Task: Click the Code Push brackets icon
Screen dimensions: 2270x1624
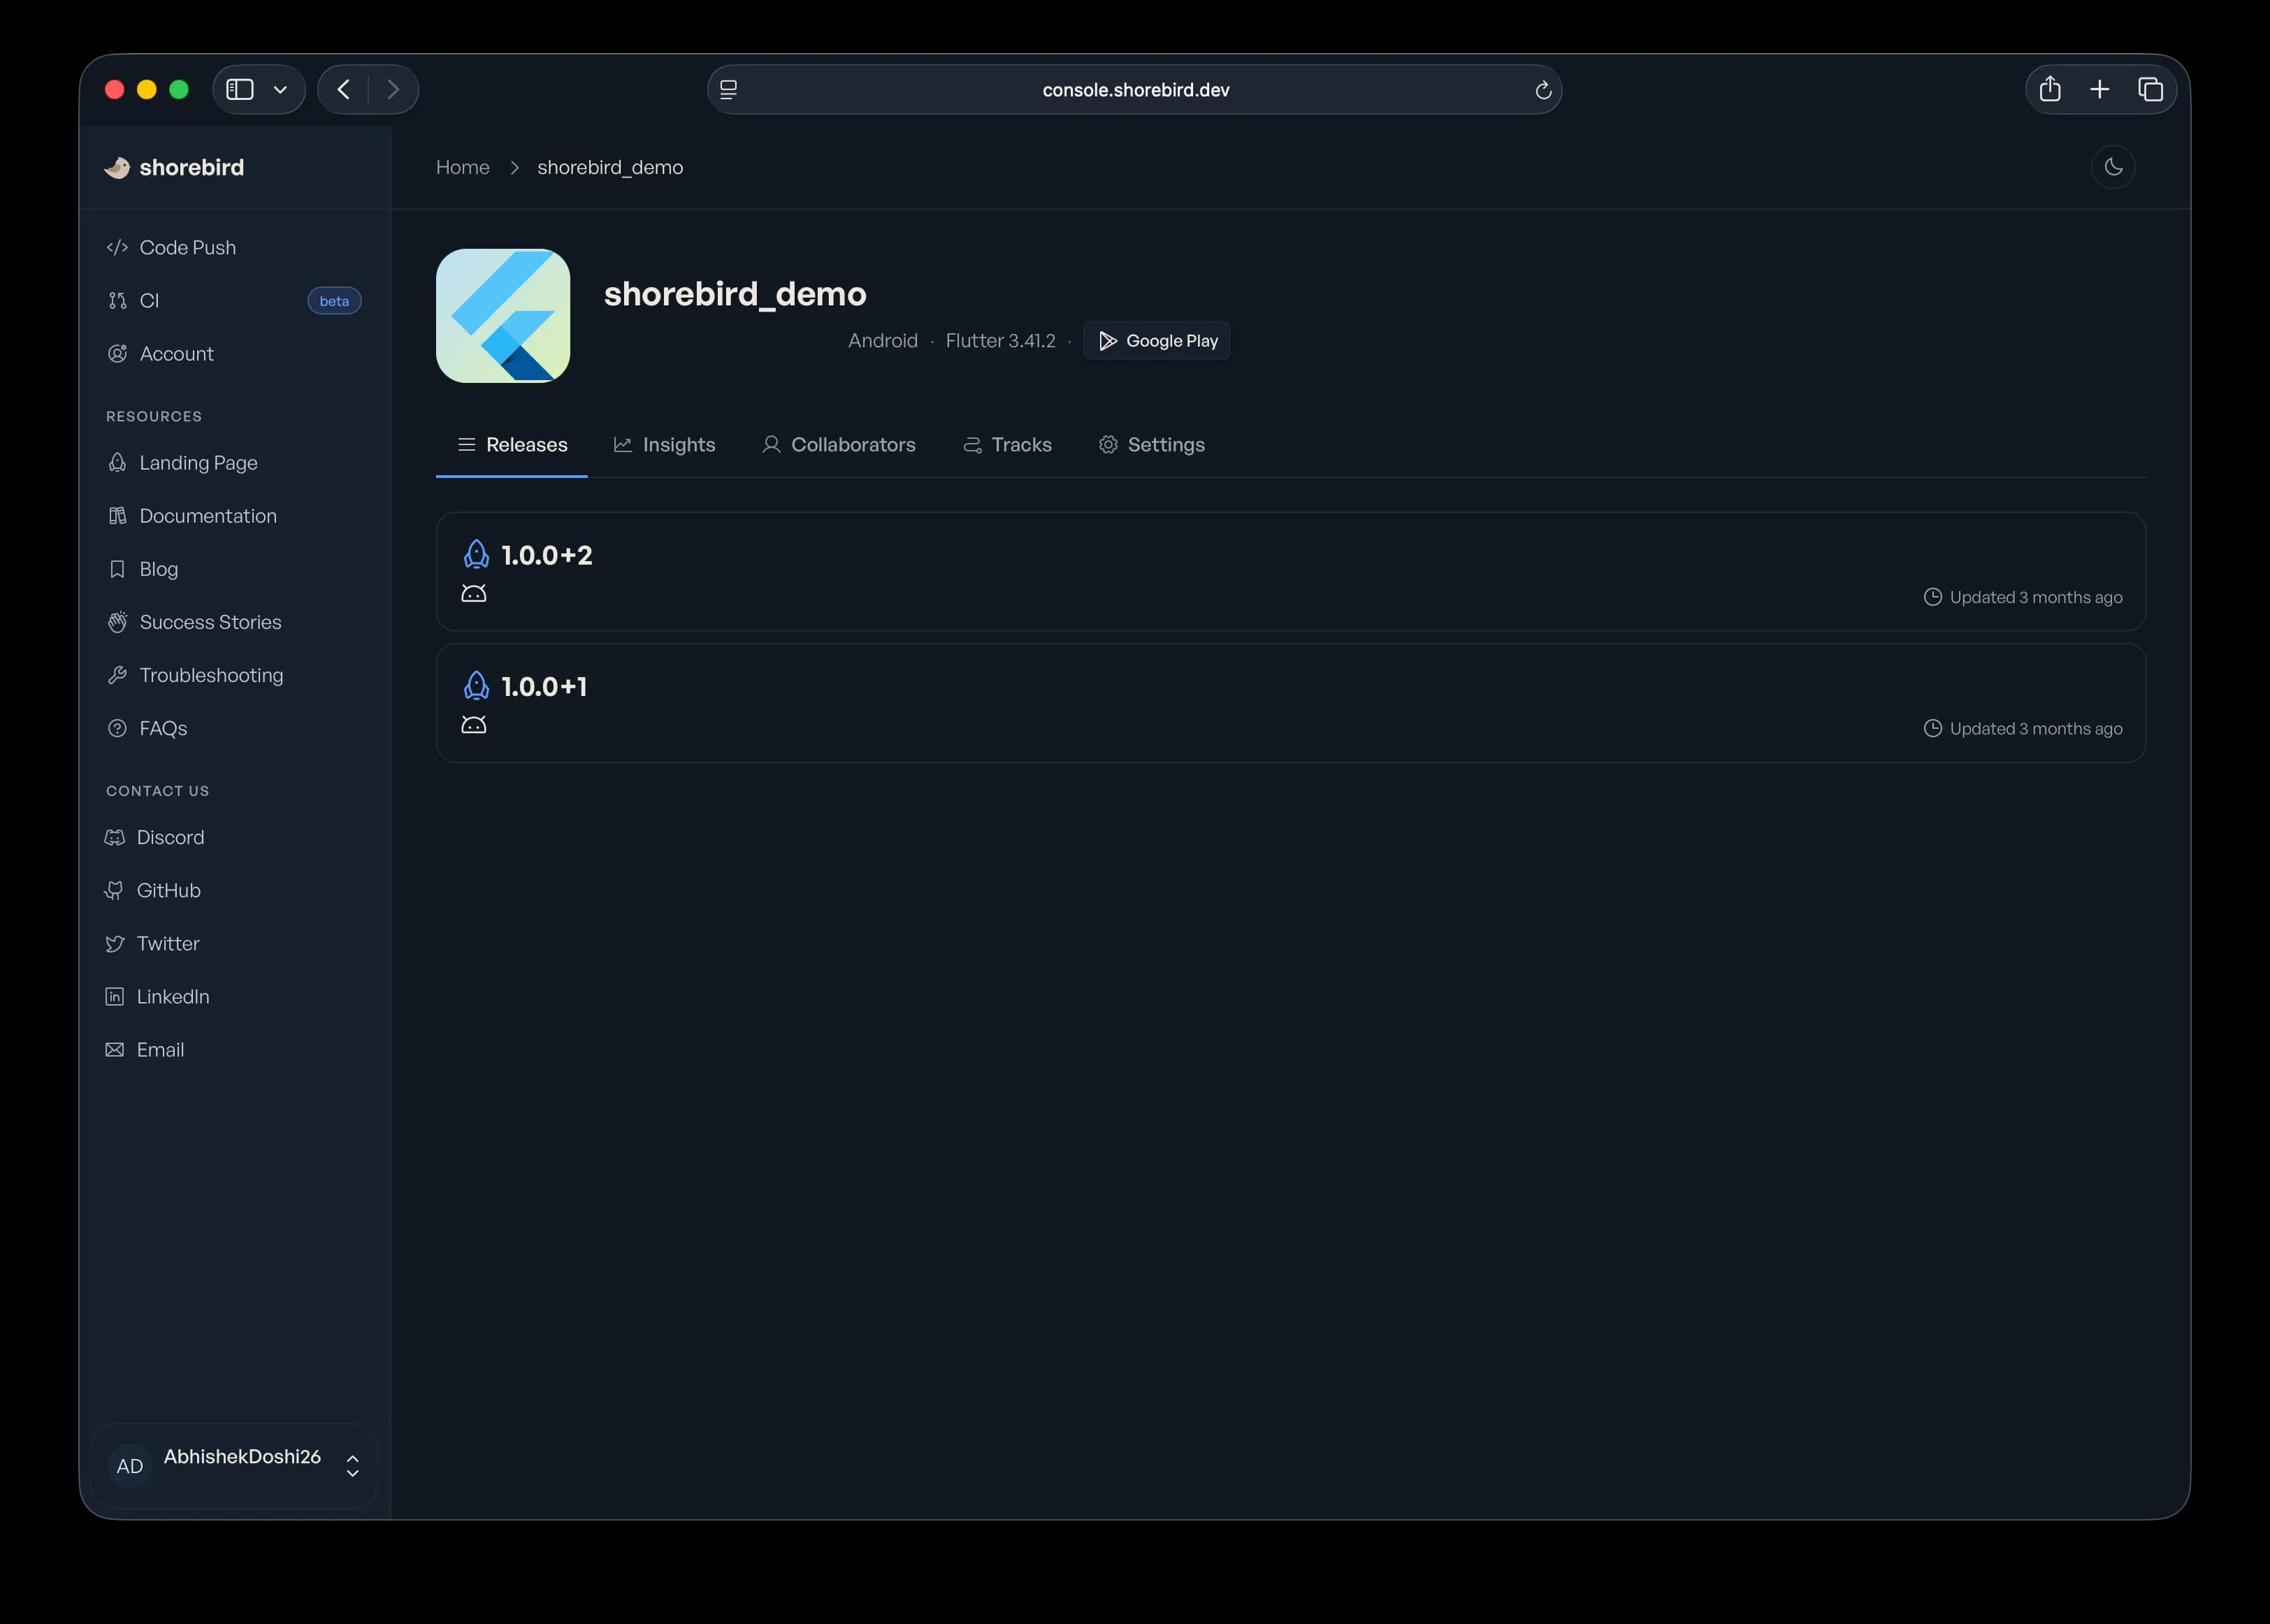Action: pos(117,247)
